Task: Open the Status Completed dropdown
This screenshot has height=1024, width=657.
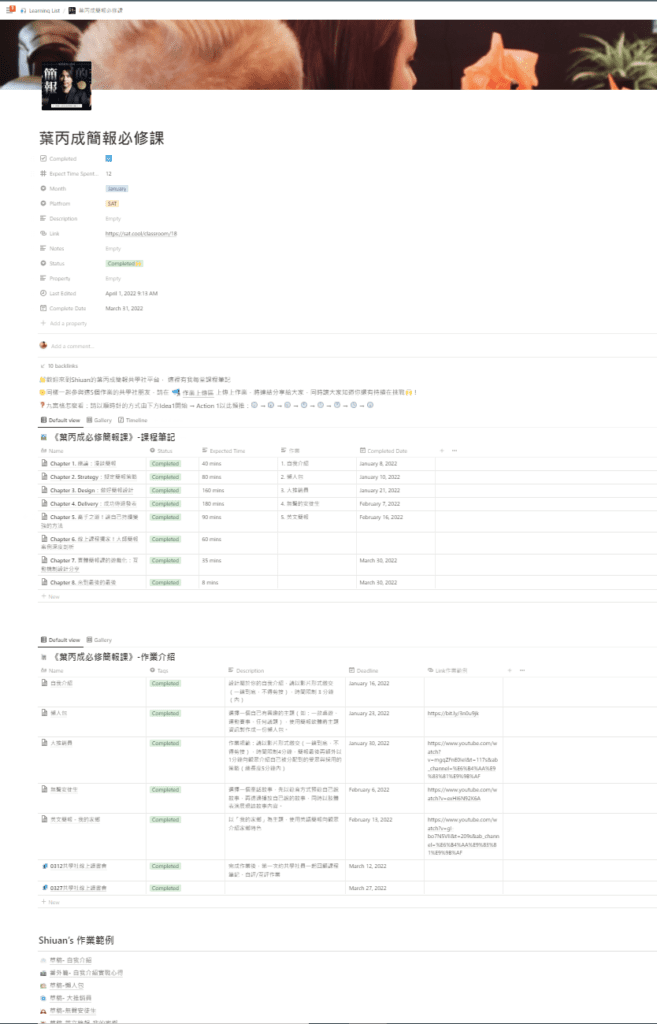Action: pos(125,263)
